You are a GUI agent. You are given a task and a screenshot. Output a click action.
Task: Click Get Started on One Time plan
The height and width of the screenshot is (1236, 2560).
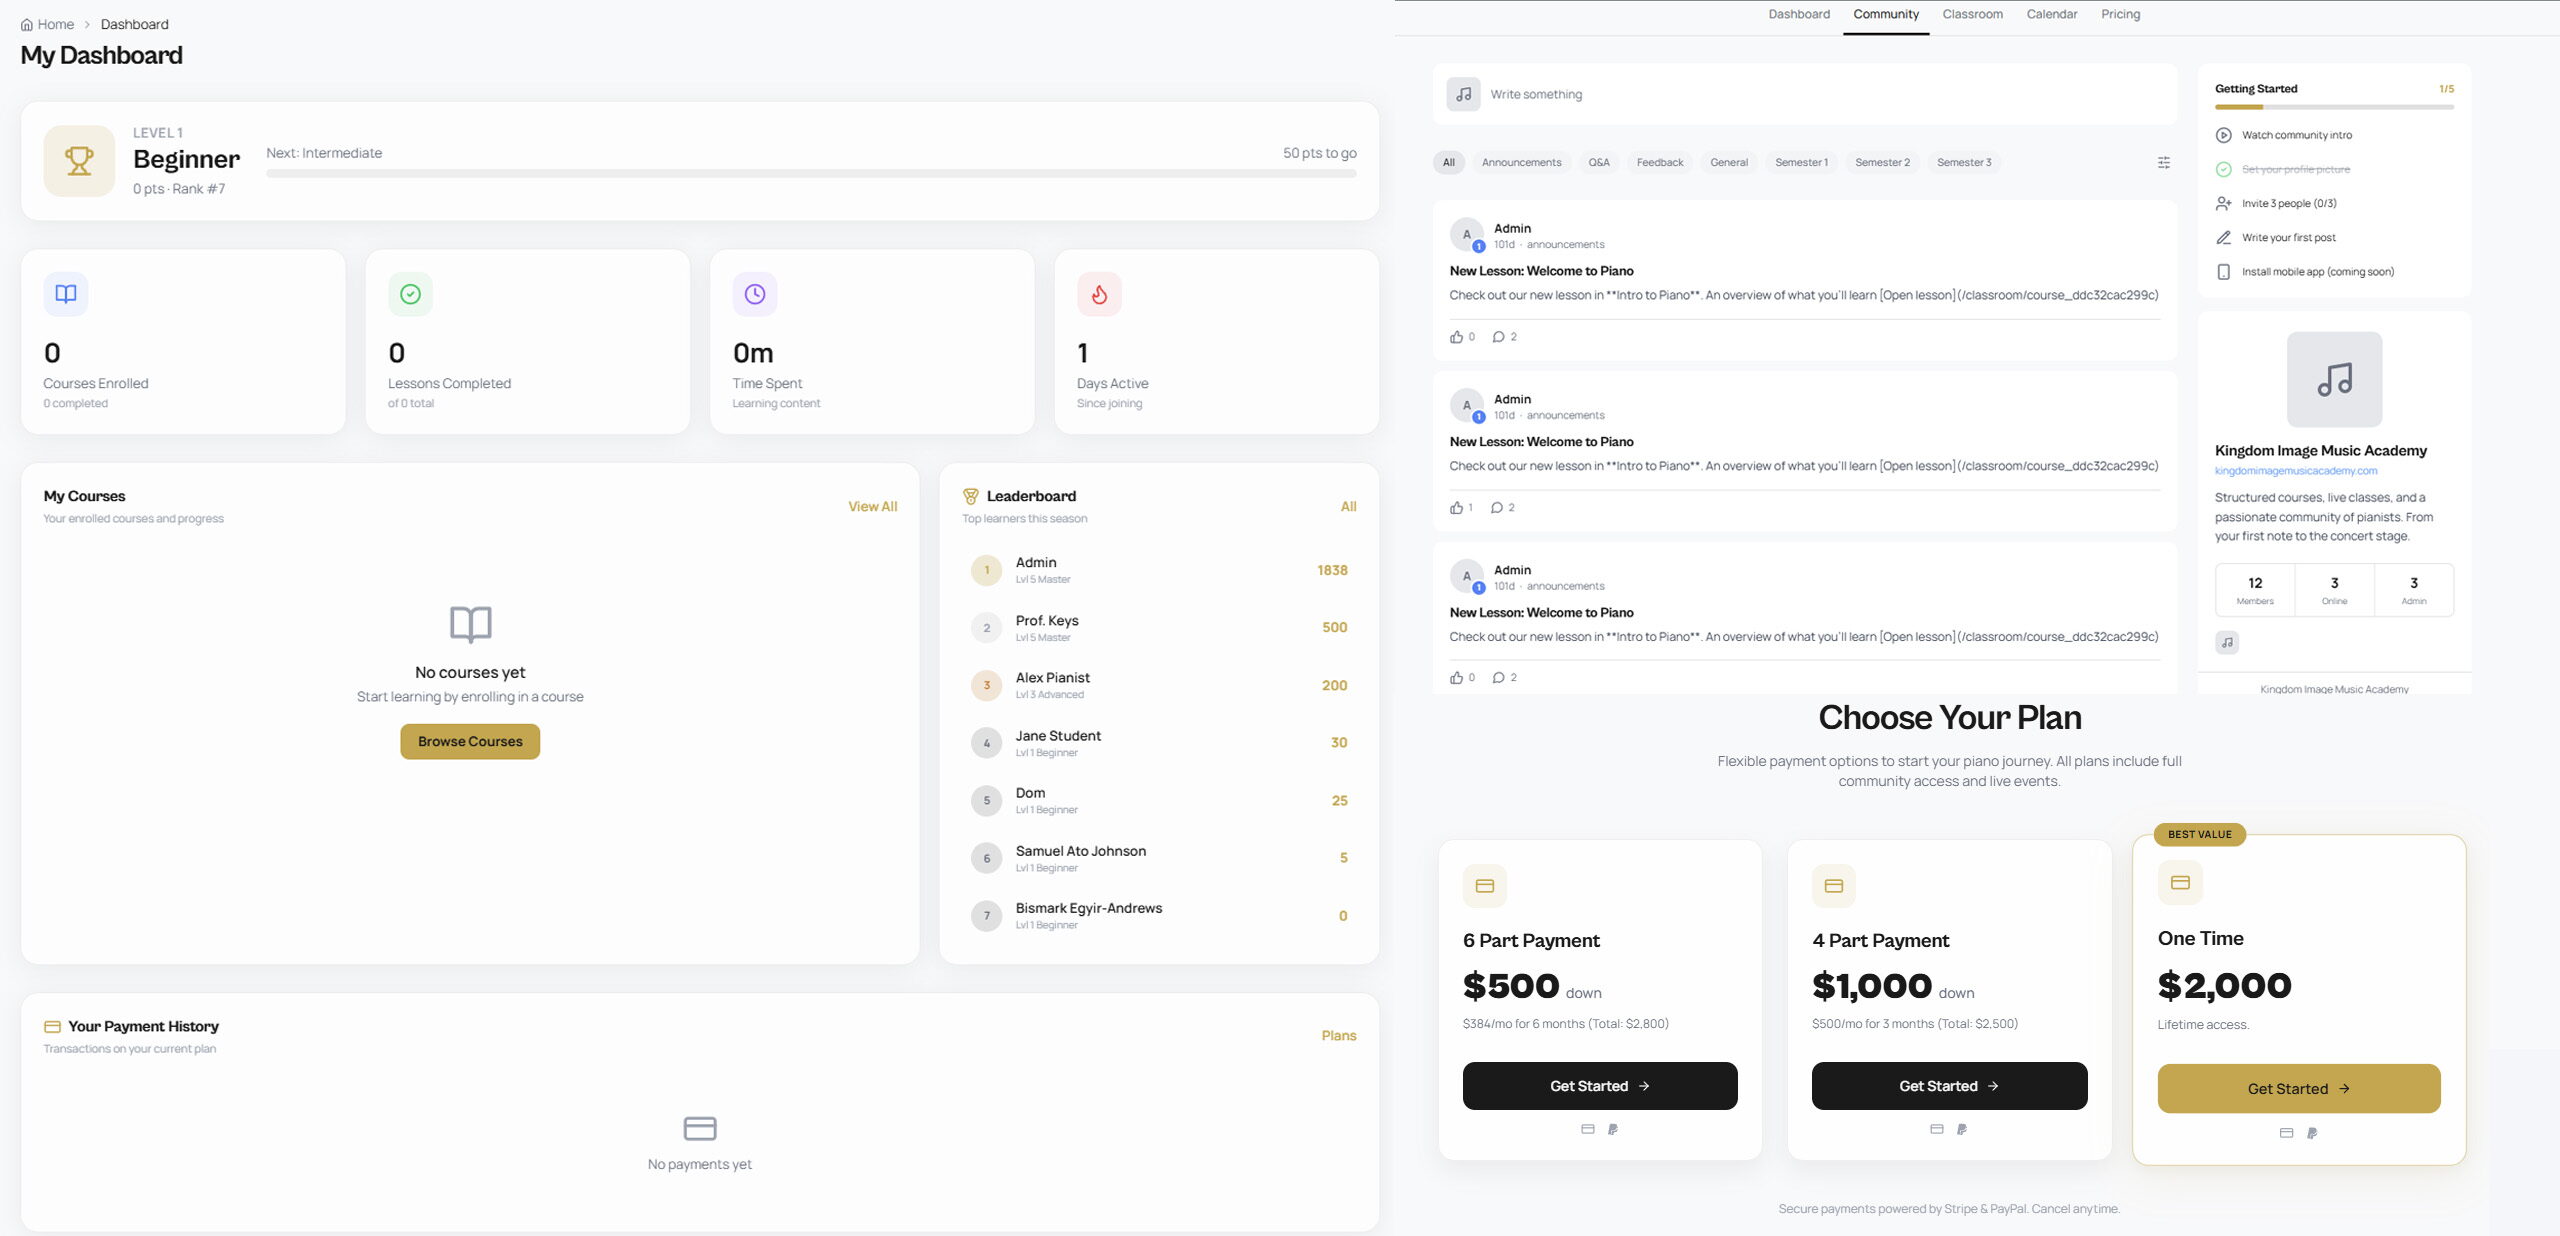[2298, 1088]
